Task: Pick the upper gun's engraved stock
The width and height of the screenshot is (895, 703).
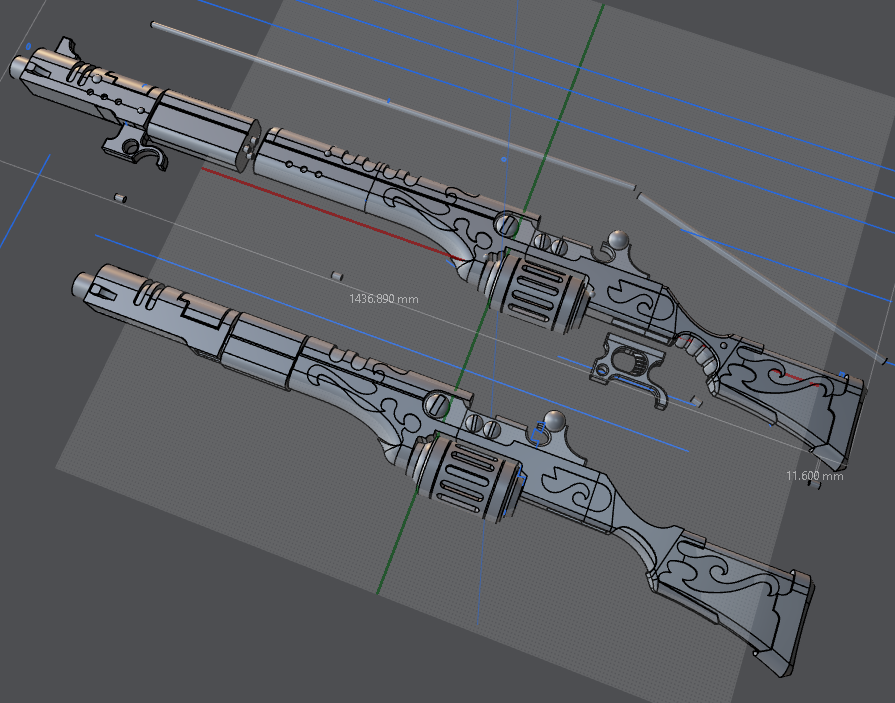Action: [x=791, y=399]
